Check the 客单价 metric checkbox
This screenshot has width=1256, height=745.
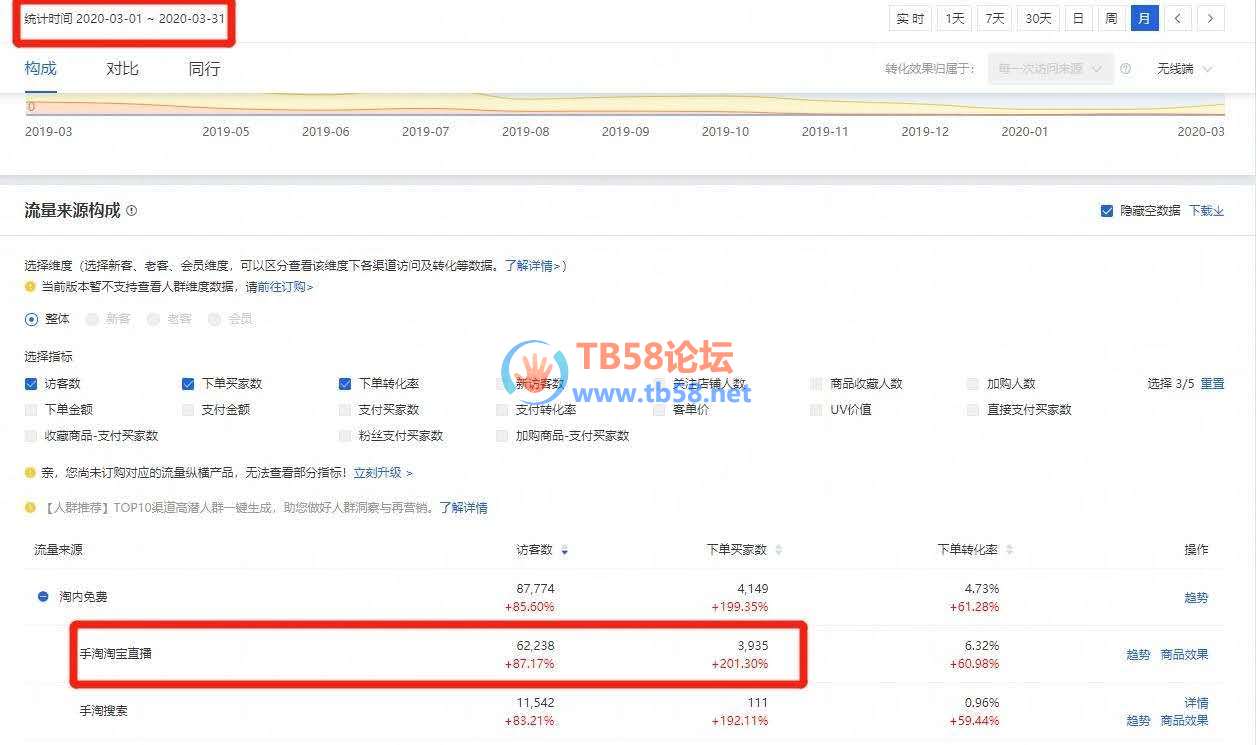click(x=659, y=409)
